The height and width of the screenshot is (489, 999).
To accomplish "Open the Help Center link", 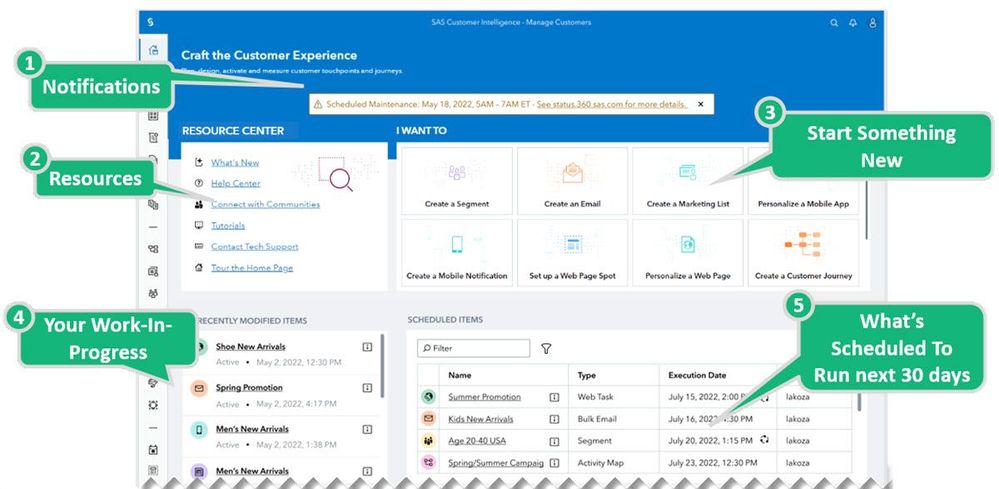I will coord(235,183).
